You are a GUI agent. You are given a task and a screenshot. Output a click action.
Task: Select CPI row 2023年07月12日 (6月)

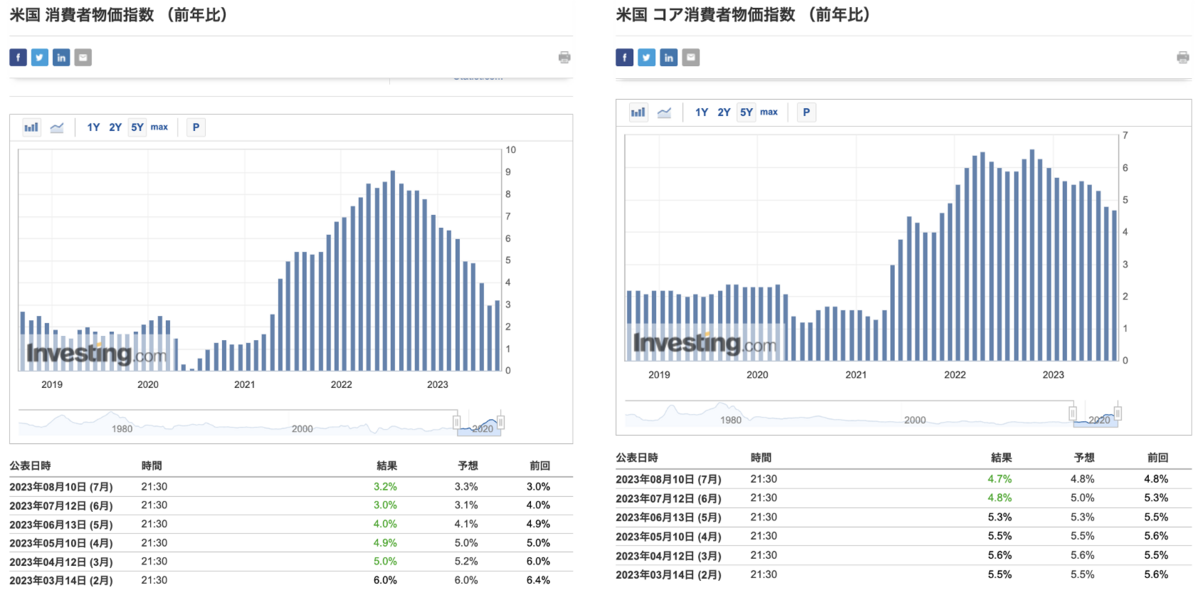point(291,505)
